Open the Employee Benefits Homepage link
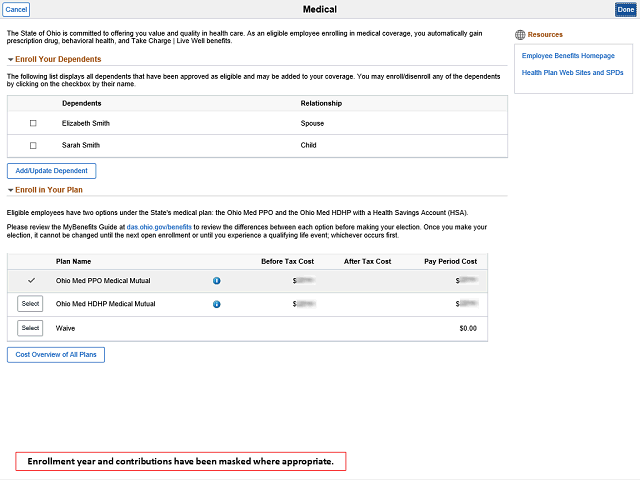Image resolution: width=640 pixels, height=480 pixels. coord(566,56)
